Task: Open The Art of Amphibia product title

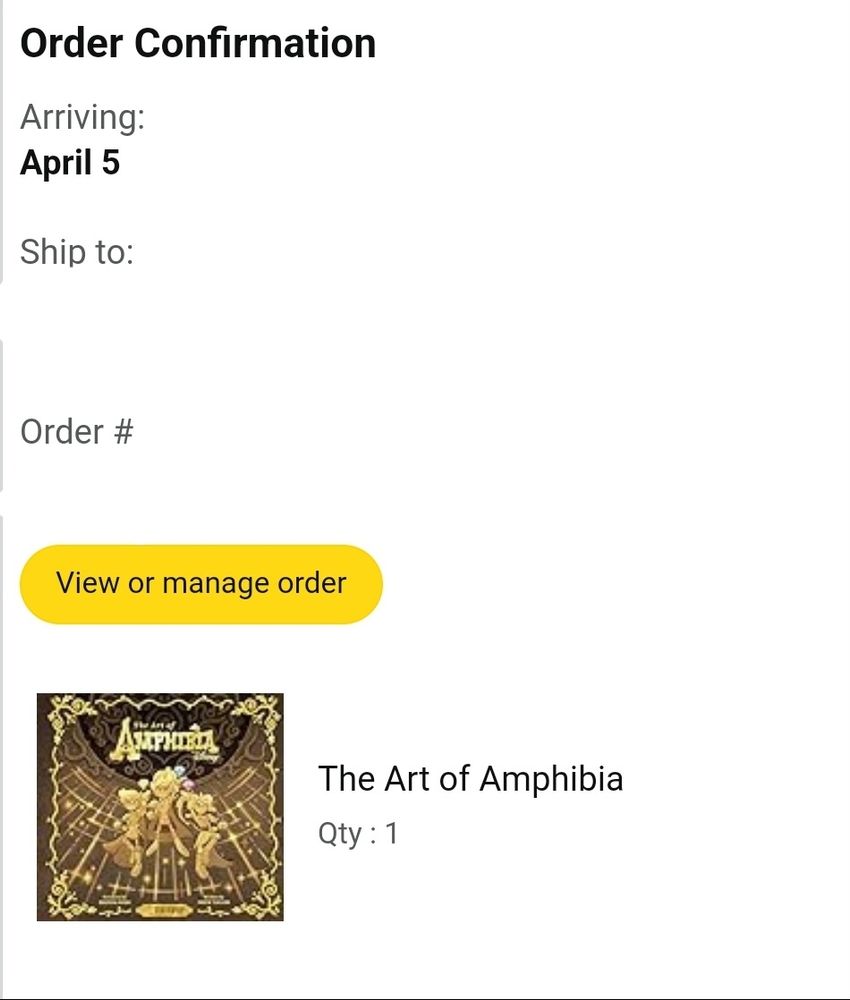Action: [471, 779]
